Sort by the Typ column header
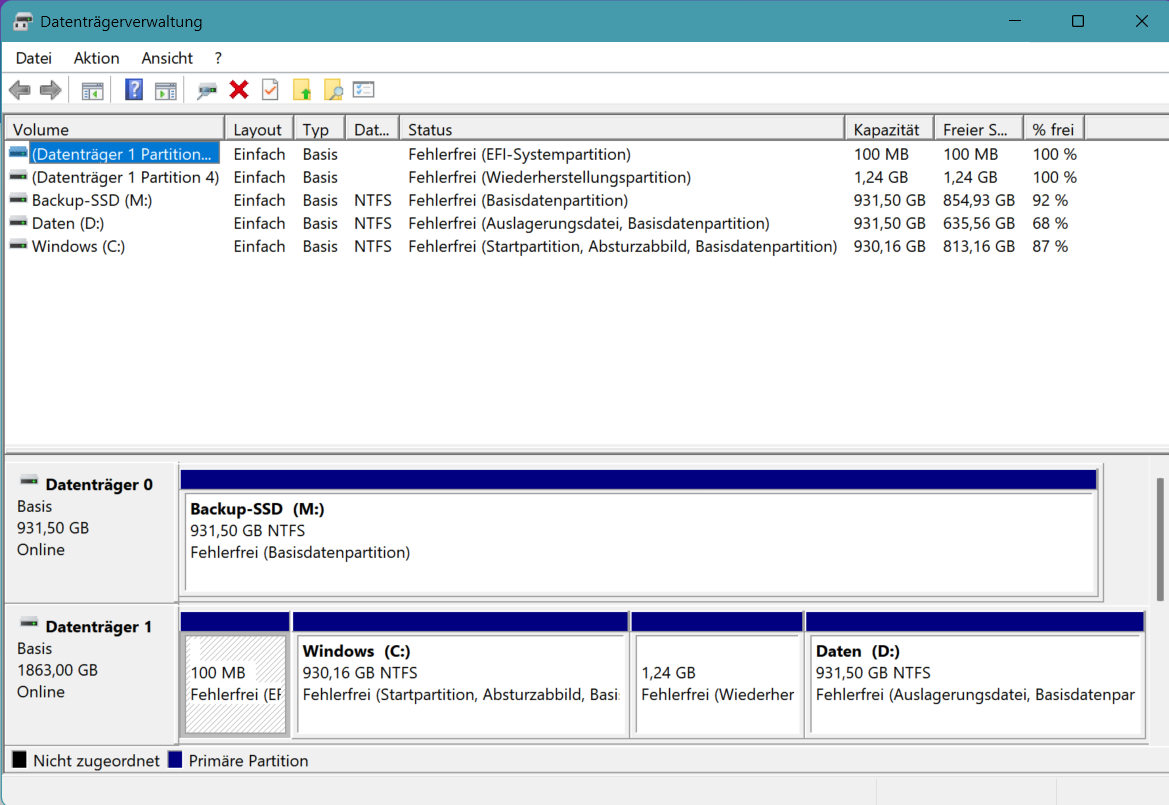 point(319,129)
